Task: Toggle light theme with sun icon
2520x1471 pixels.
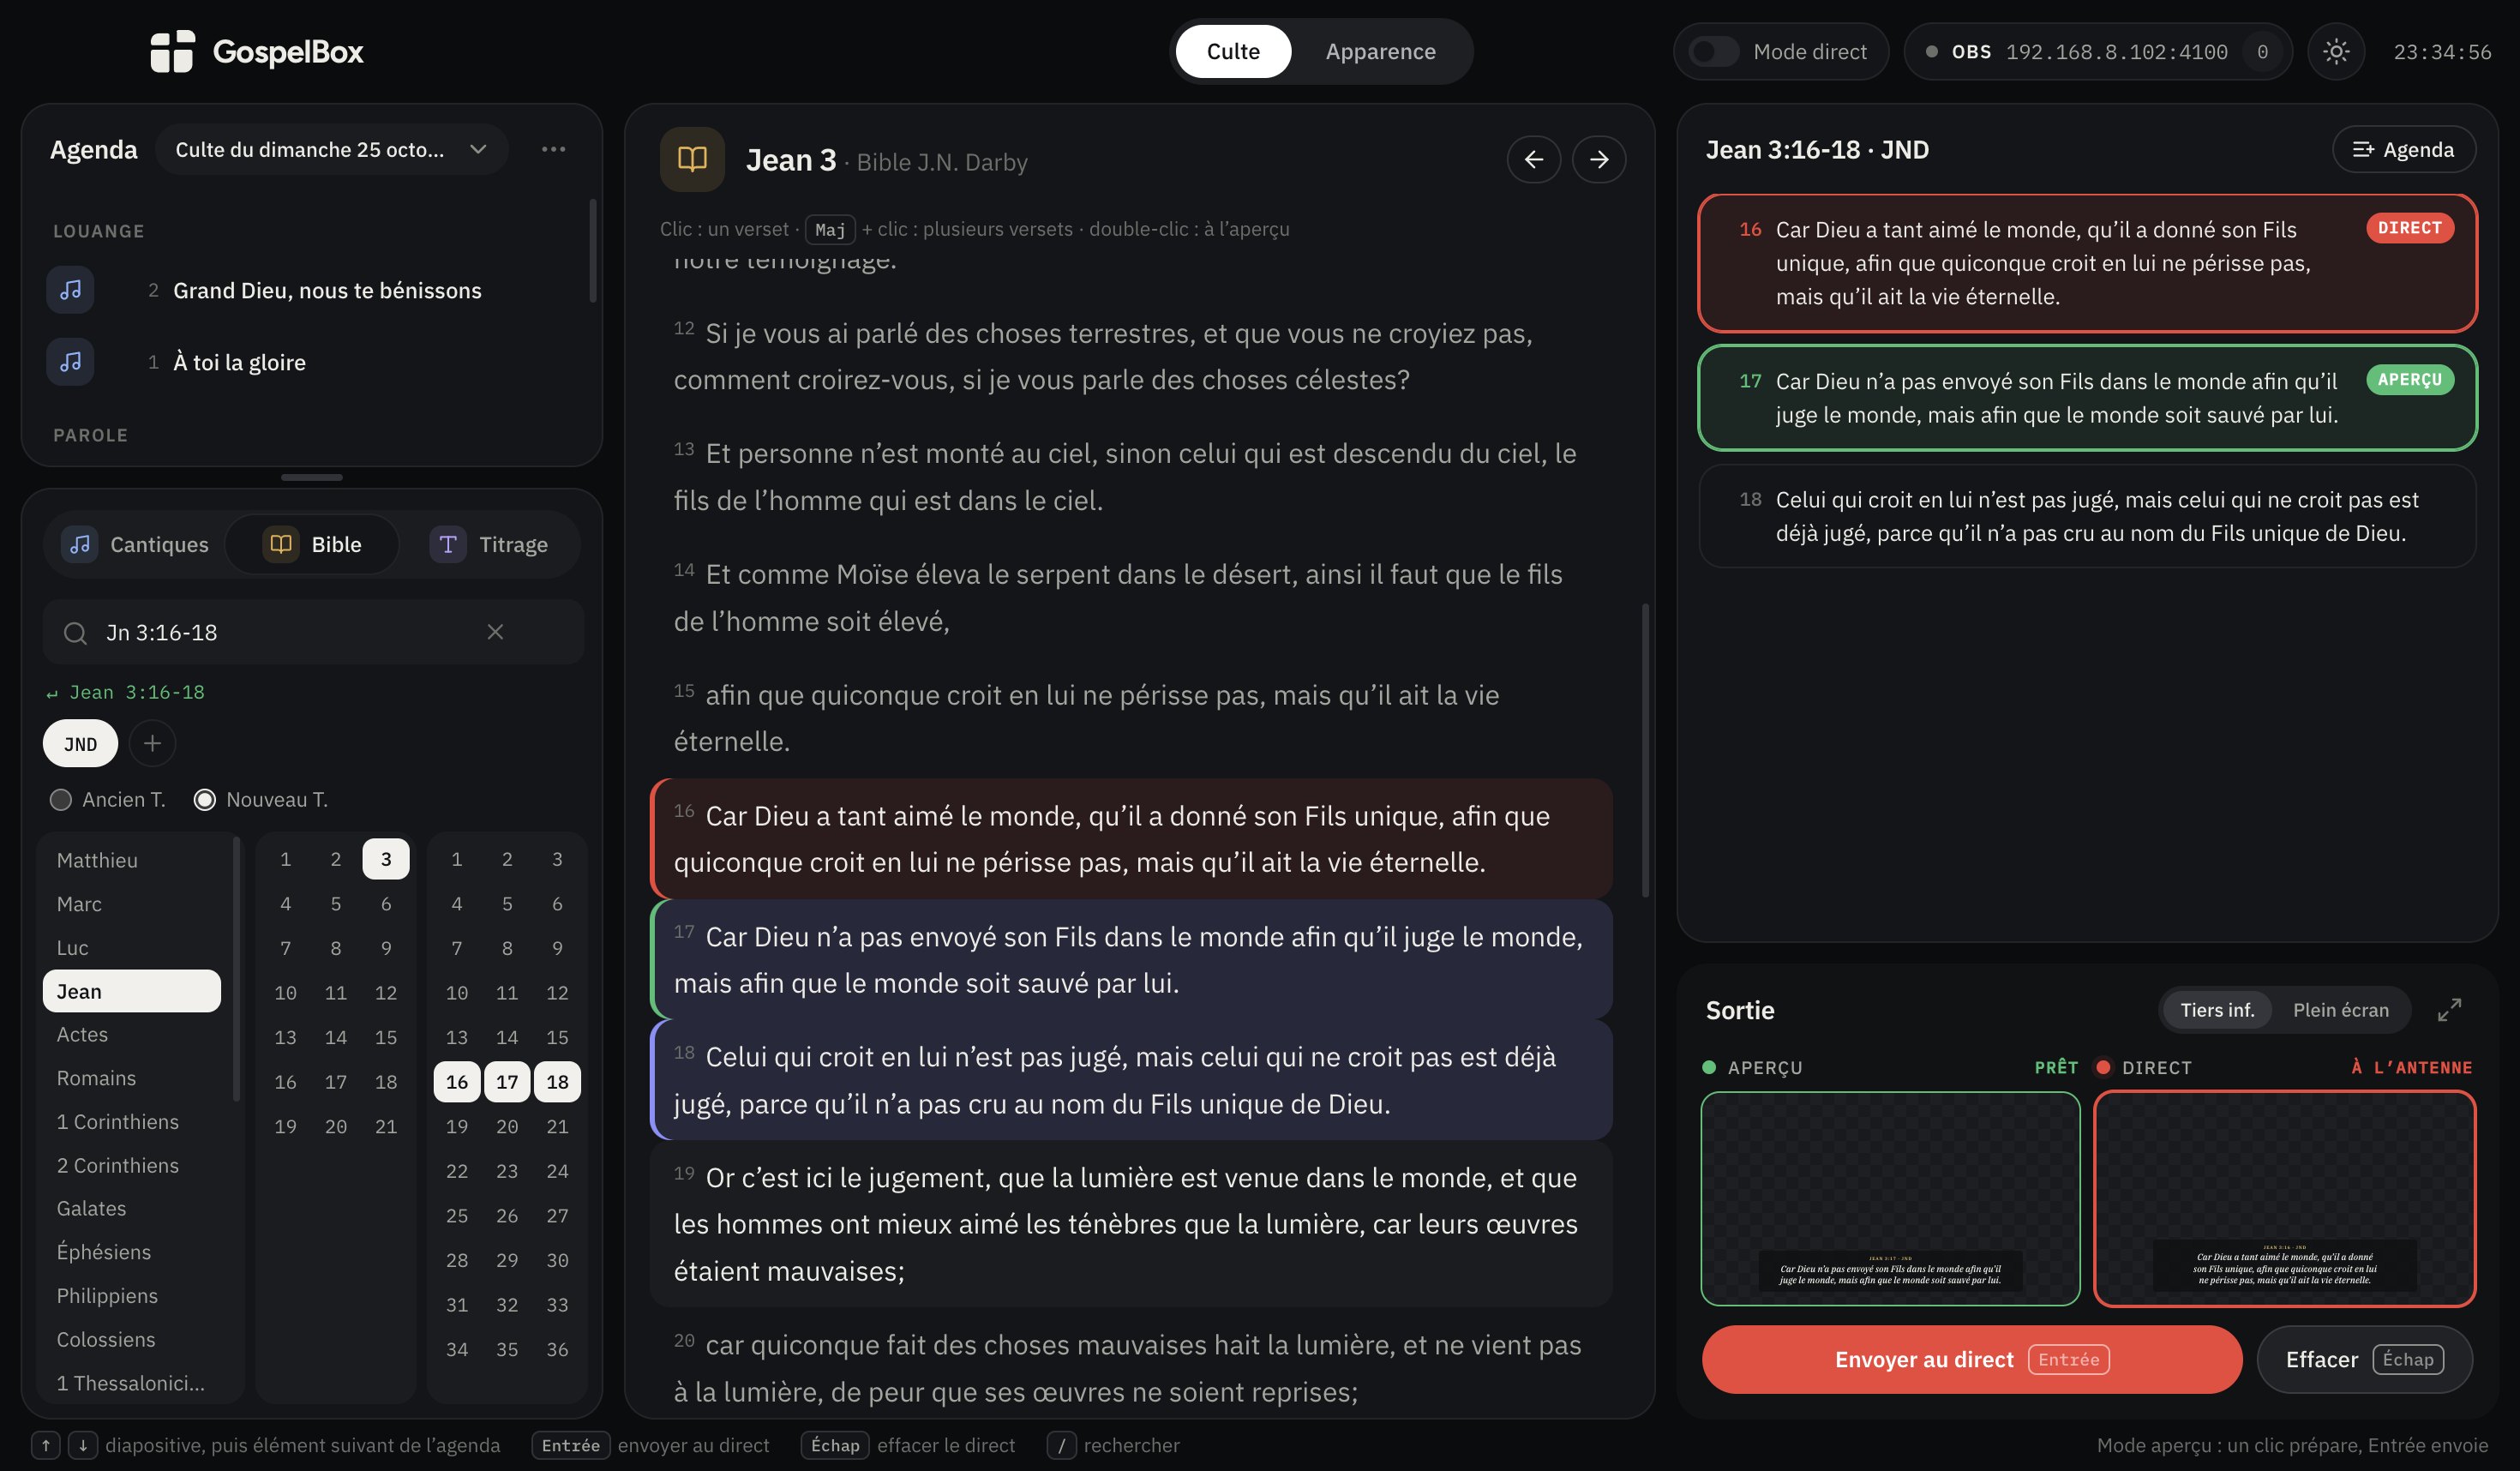Action: [x=2335, y=51]
